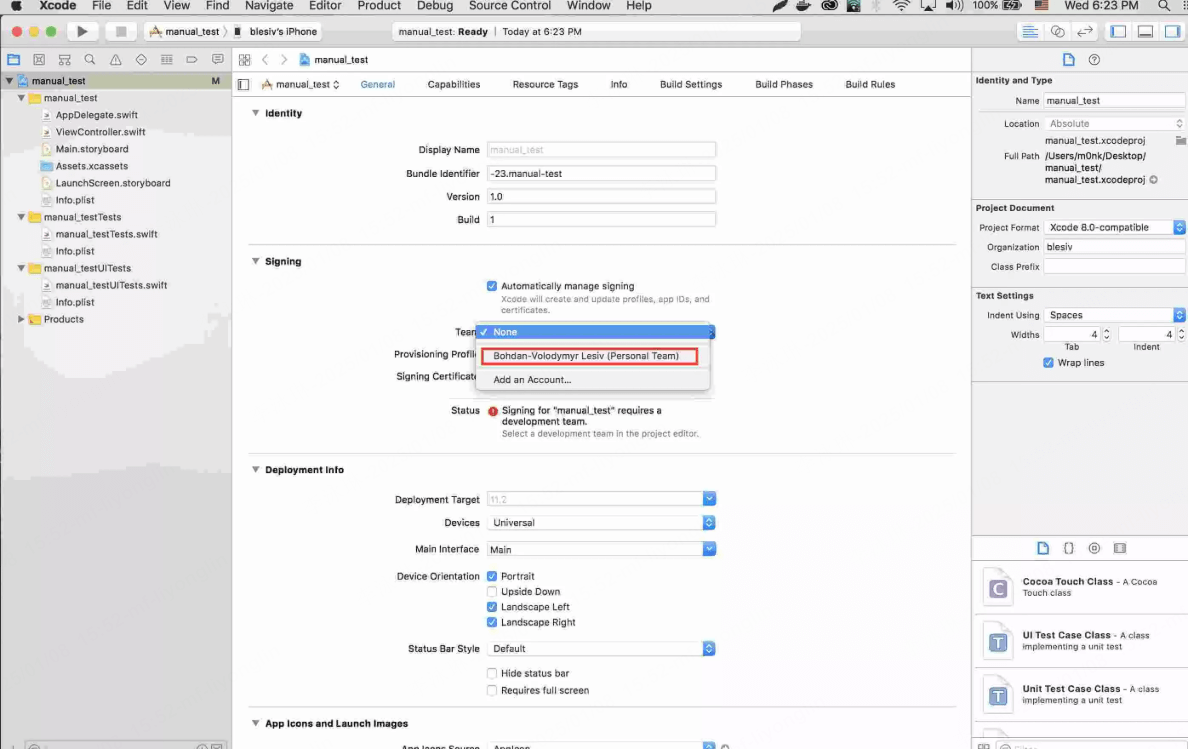Uncheck Automatically manage signing
1188x749 pixels.
(492, 286)
